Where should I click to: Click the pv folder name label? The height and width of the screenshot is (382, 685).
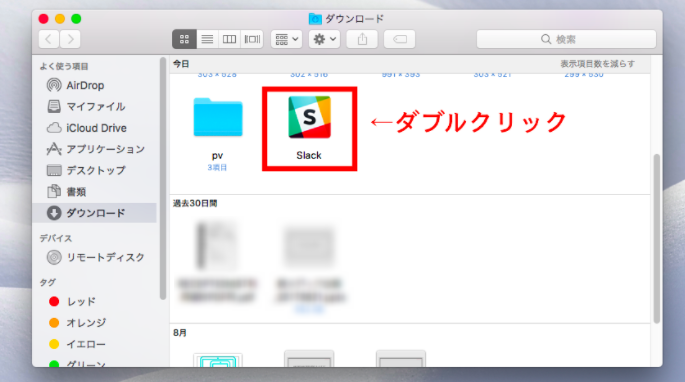tap(218, 156)
